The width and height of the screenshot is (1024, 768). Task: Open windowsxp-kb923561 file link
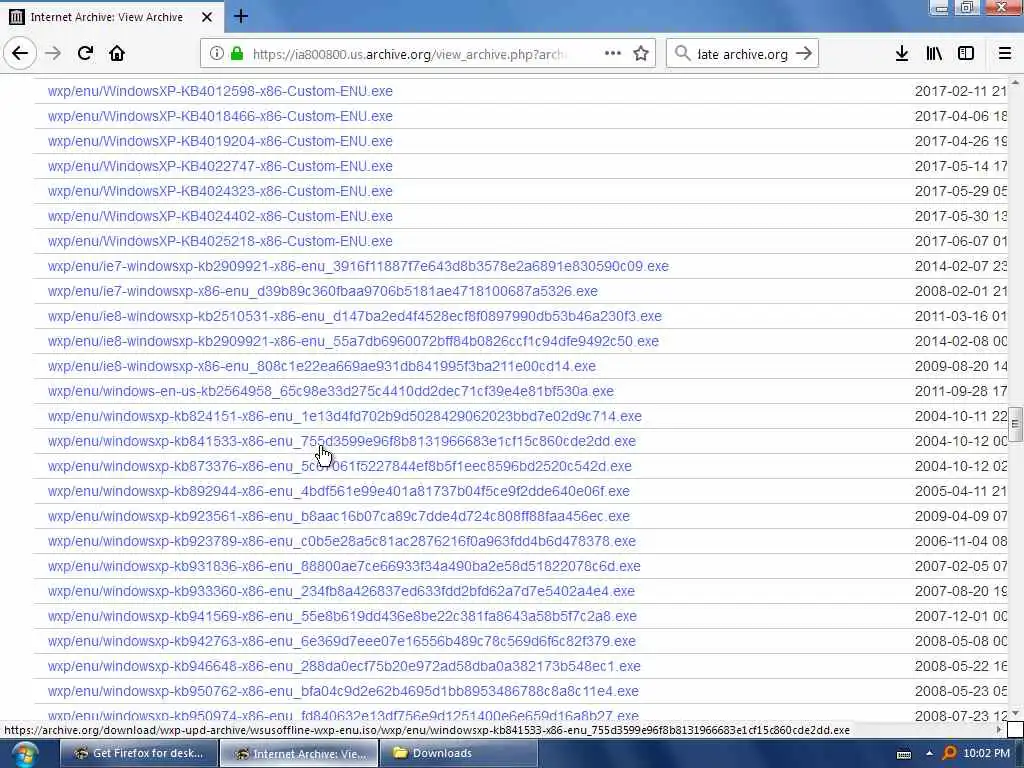338,516
